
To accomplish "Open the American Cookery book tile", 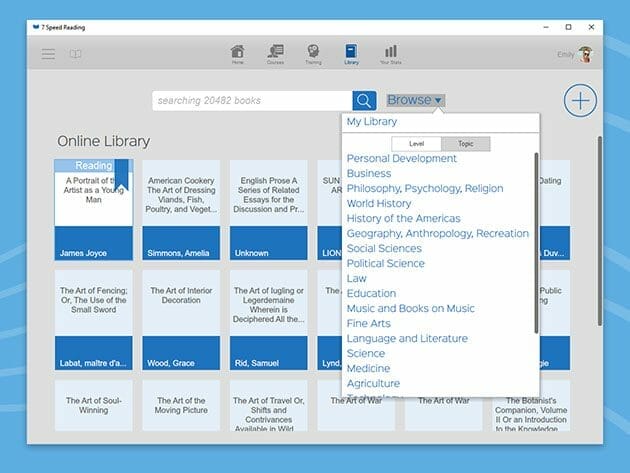I will pyautogui.click(x=181, y=209).
